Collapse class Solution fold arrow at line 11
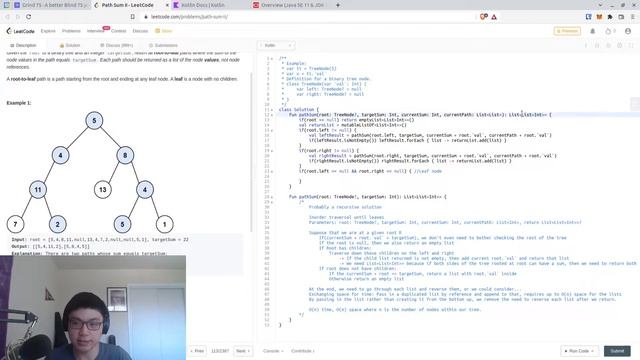This screenshot has height=360, width=640. [x=272, y=110]
